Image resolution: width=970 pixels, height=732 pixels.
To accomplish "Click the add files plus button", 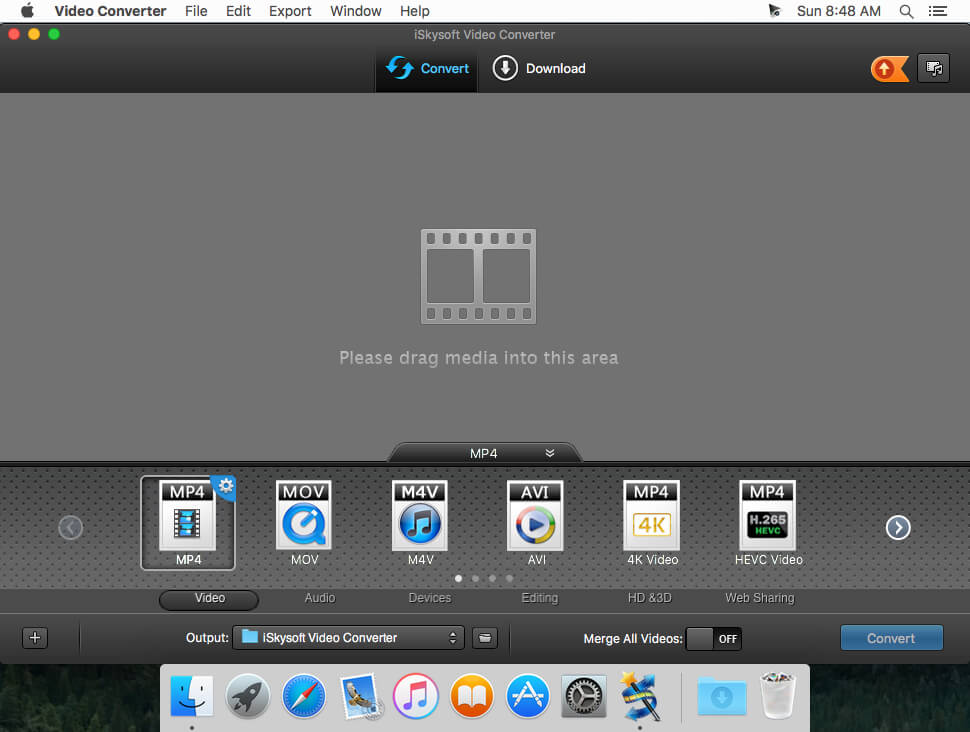I will [35, 637].
